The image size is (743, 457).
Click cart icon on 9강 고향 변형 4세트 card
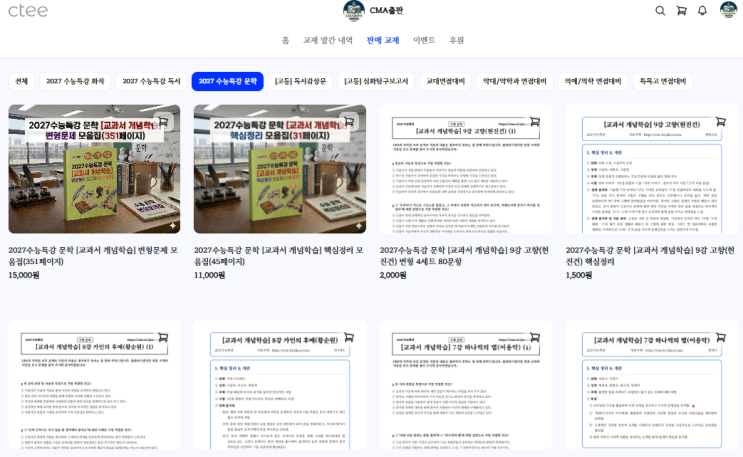coord(535,122)
